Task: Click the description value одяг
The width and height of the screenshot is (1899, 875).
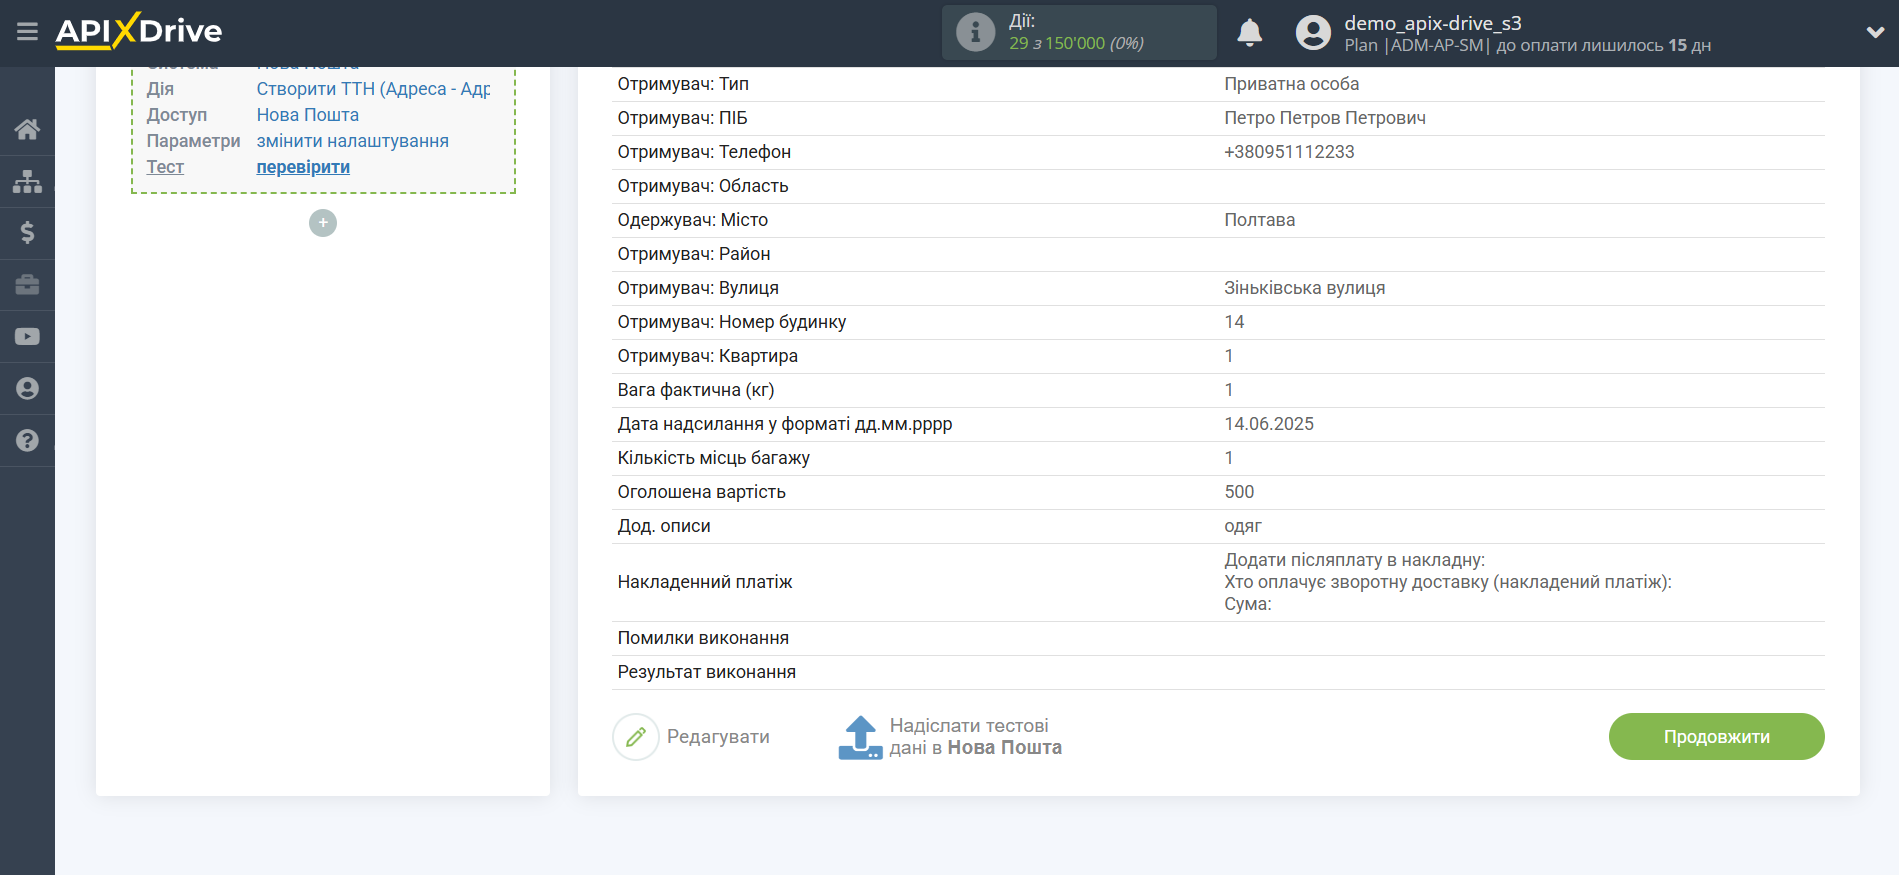Action: pyautogui.click(x=1243, y=526)
